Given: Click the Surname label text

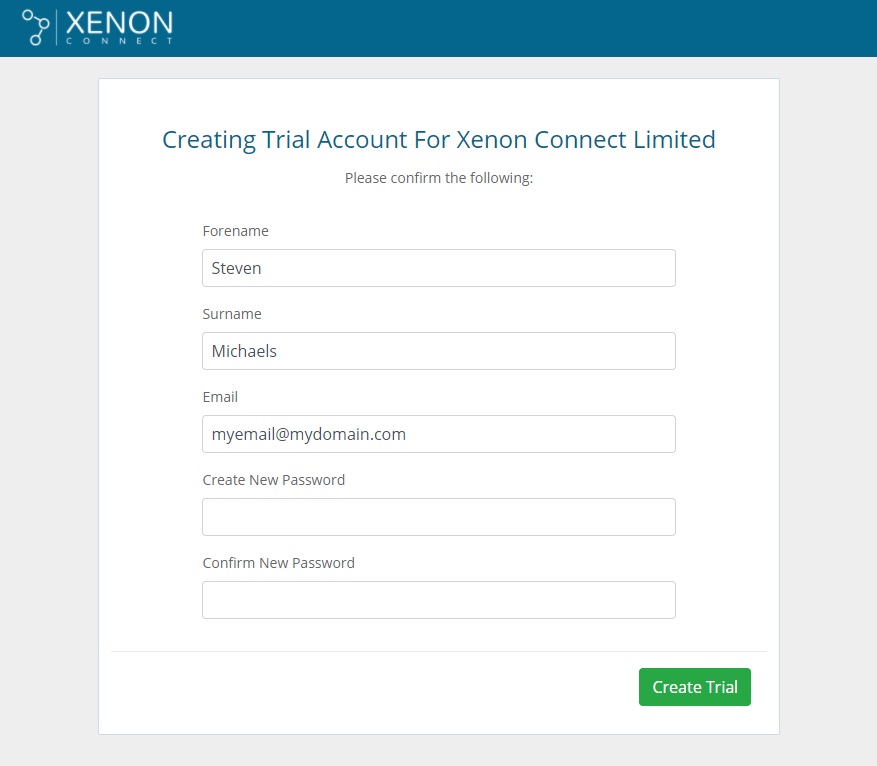Looking at the screenshot, I should coord(232,314).
